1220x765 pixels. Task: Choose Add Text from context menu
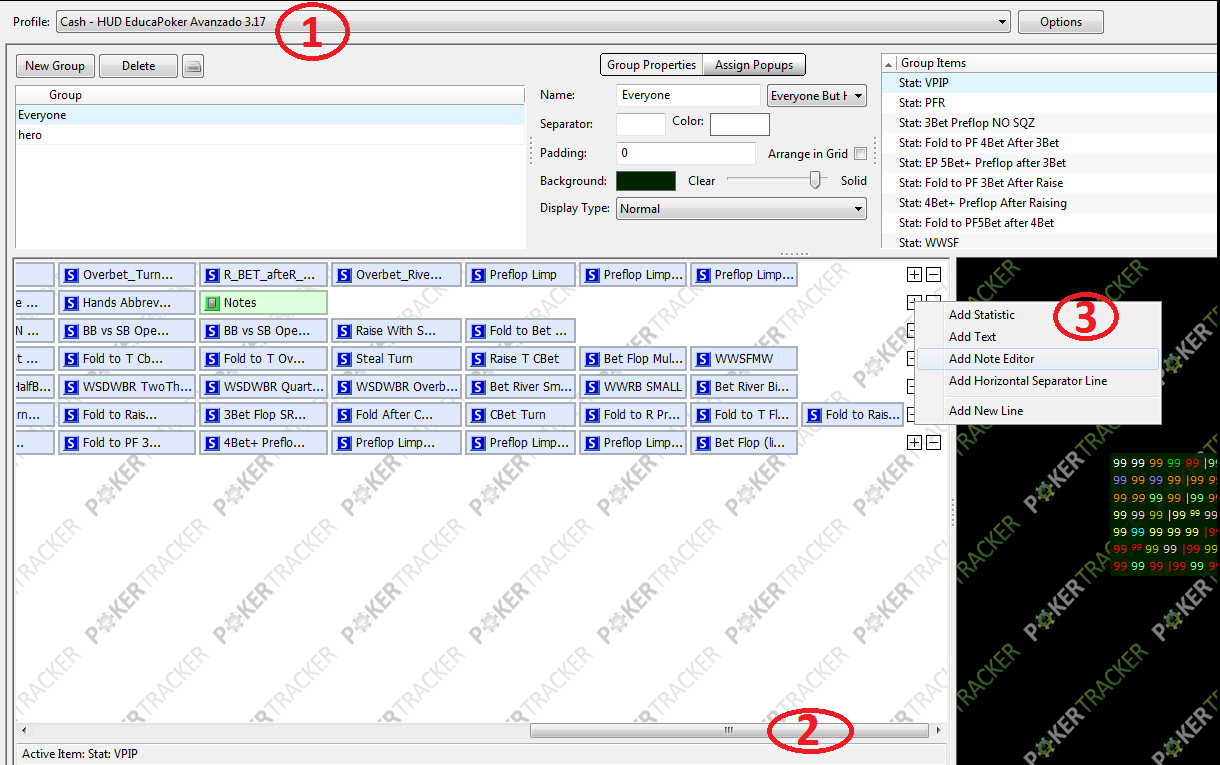(1037, 337)
